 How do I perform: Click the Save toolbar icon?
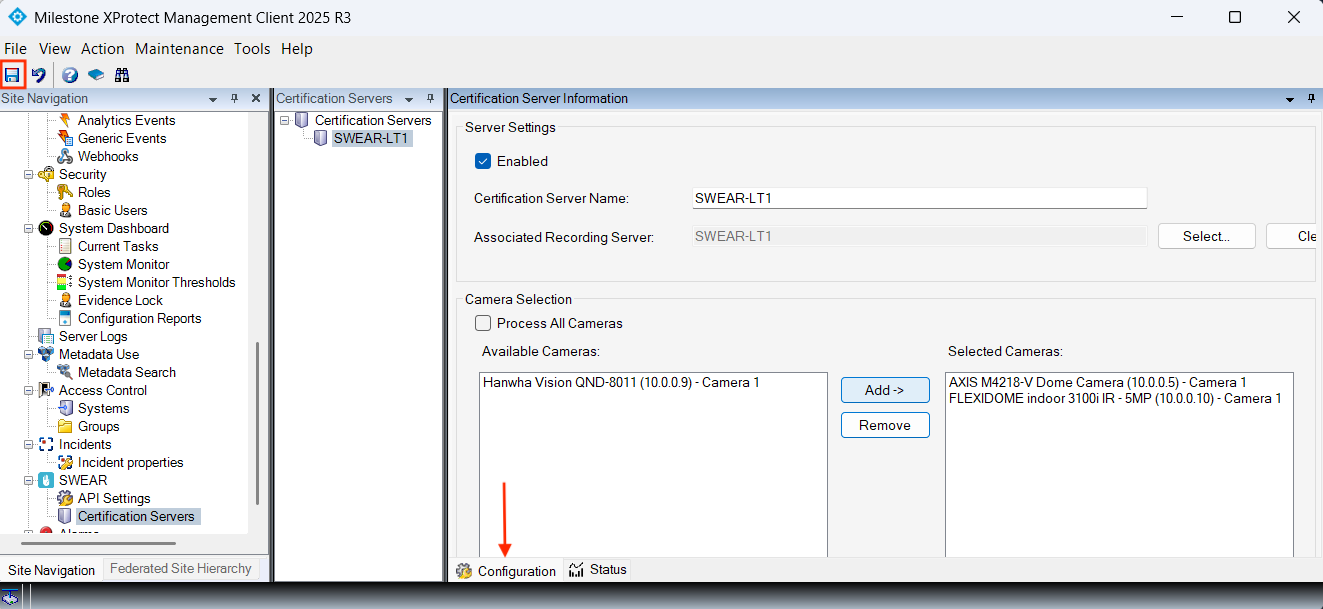(x=13, y=75)
